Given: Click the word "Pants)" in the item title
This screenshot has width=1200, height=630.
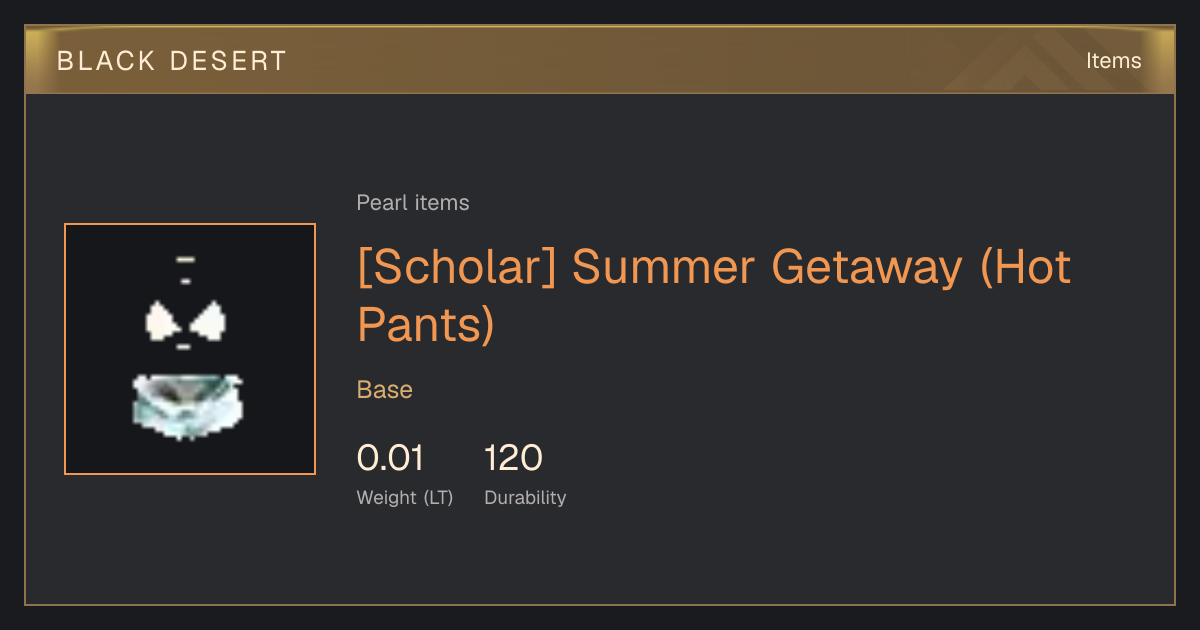Looking at the screenshot, I should coord(426,325).
